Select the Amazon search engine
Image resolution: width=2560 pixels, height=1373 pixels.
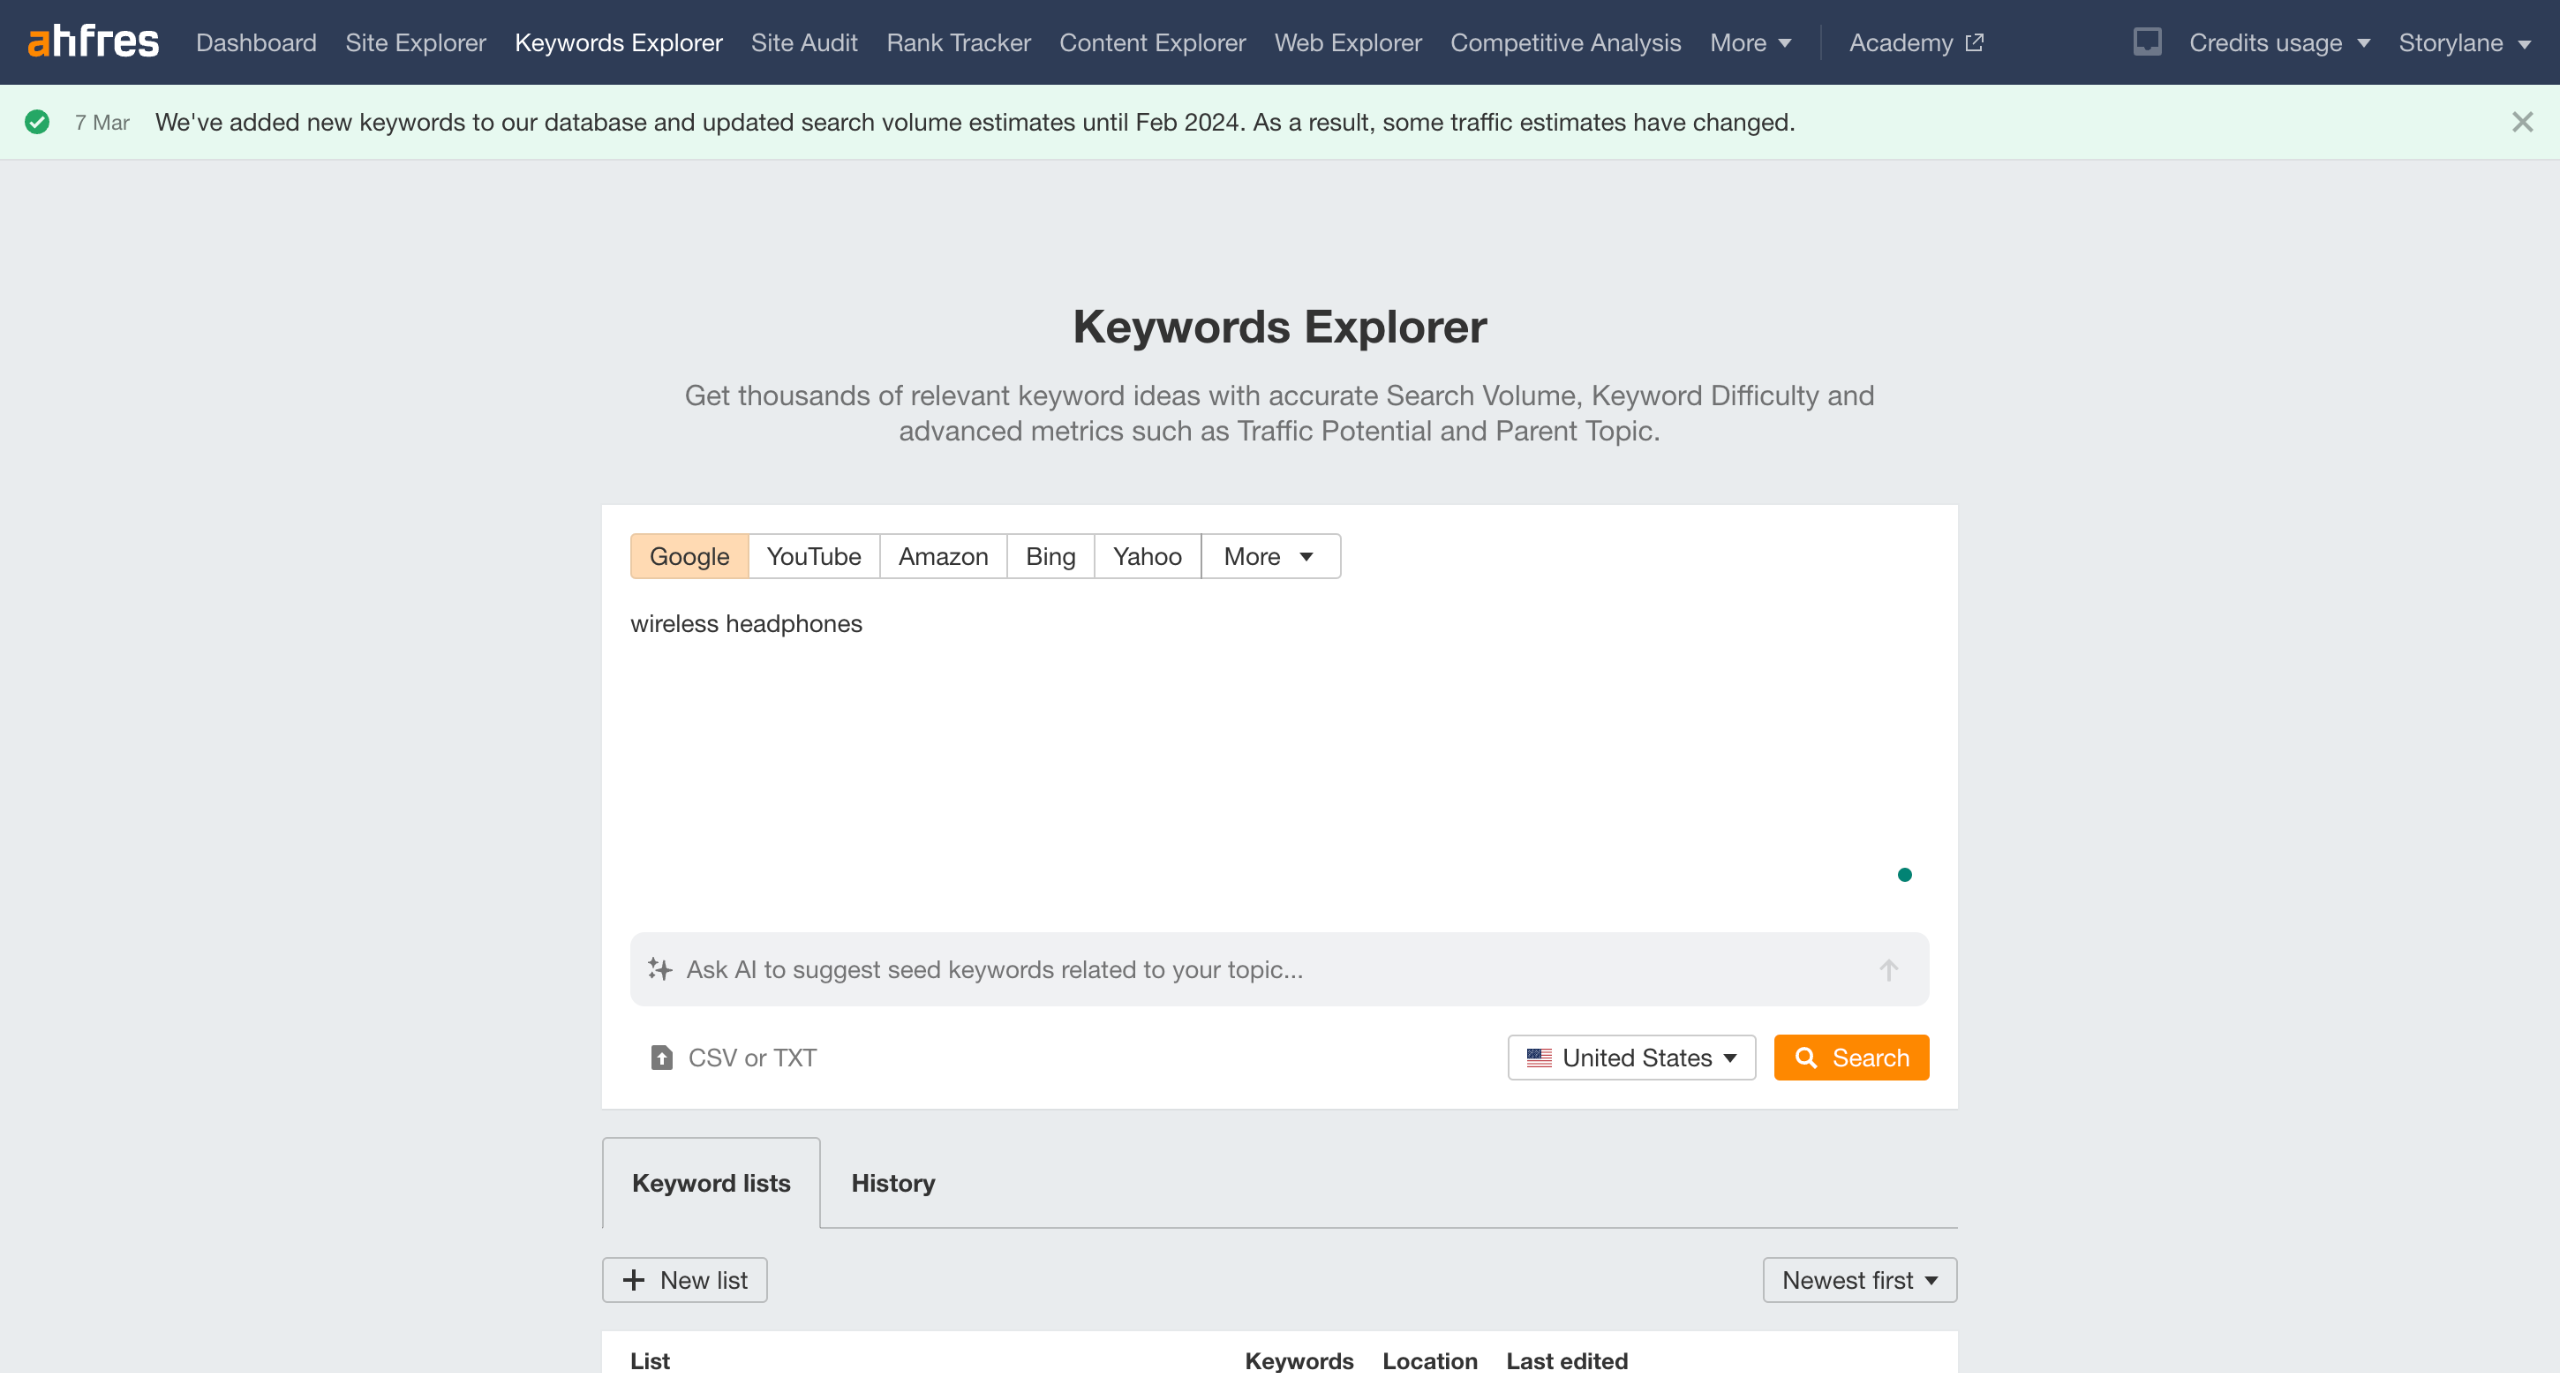click(x=941, y=556)
